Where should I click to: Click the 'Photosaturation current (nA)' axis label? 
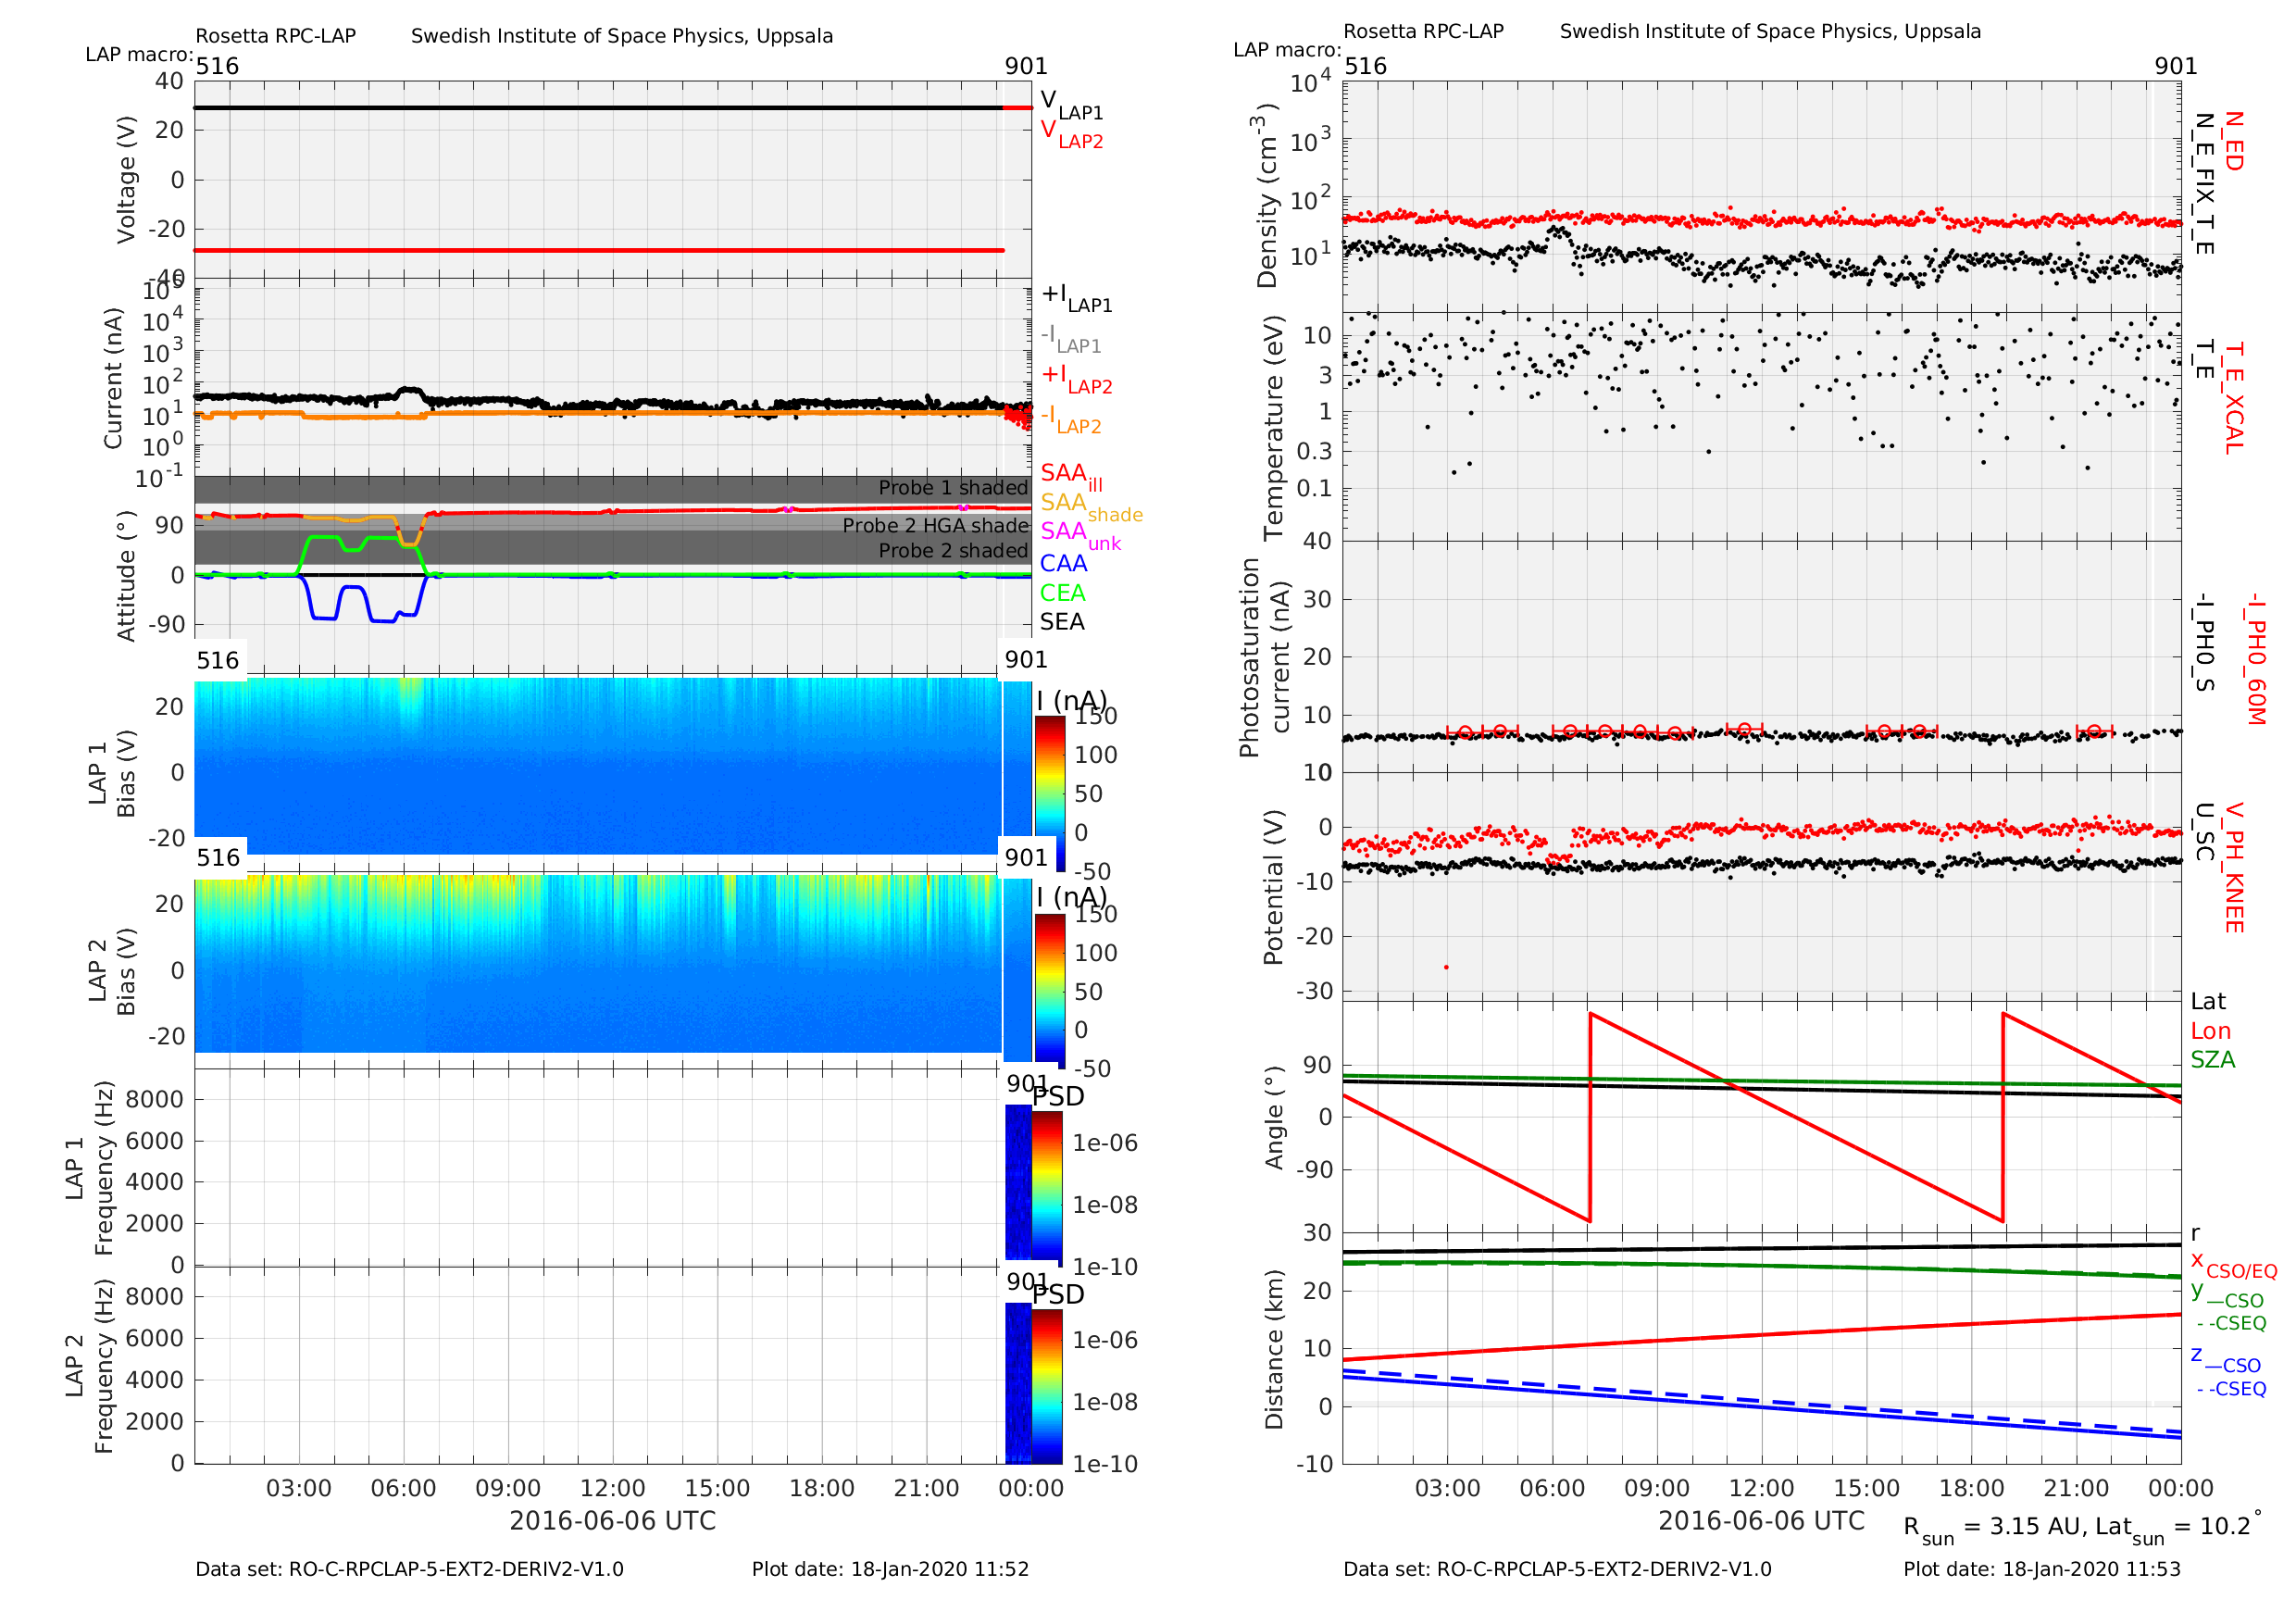(1263, 657)
